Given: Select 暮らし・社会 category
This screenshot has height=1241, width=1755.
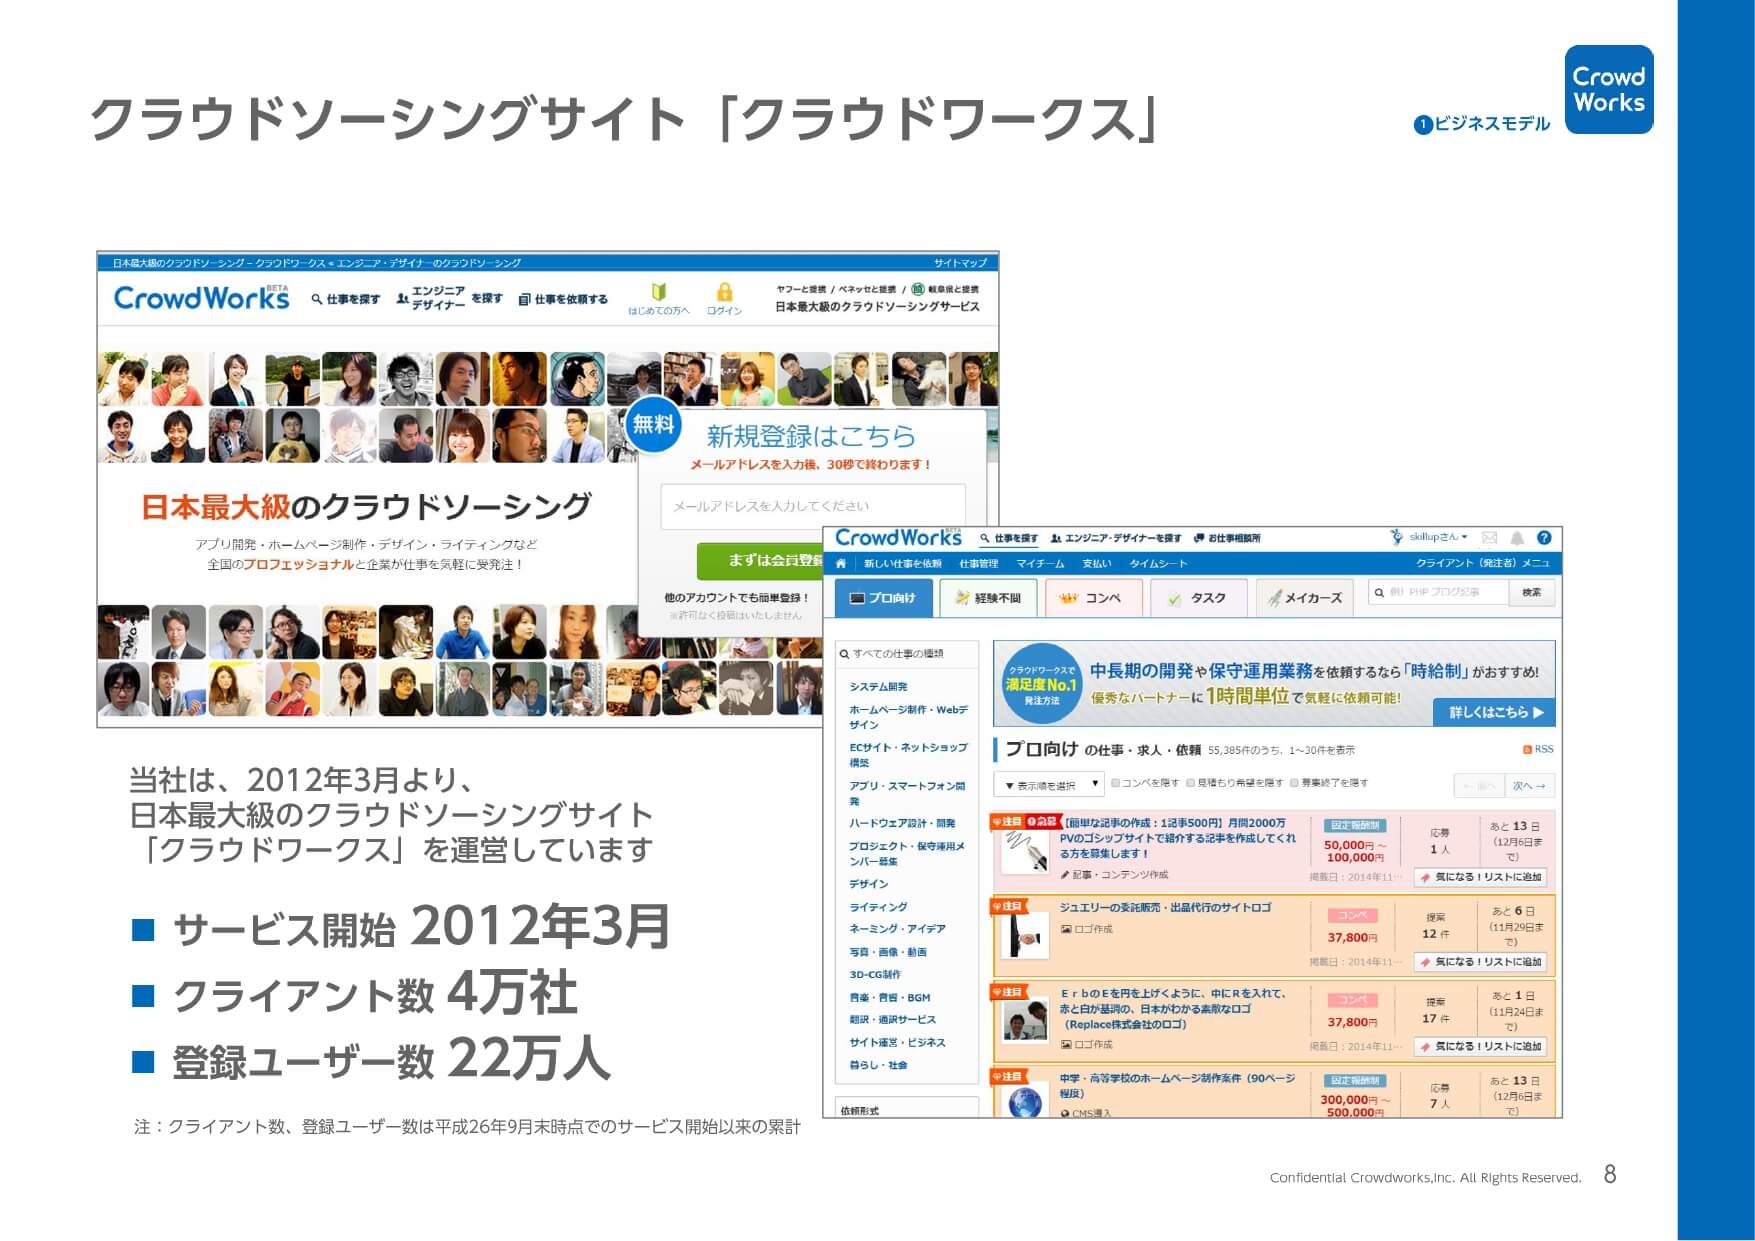Looking at the screenshot, I should [x=878, y=1066].
